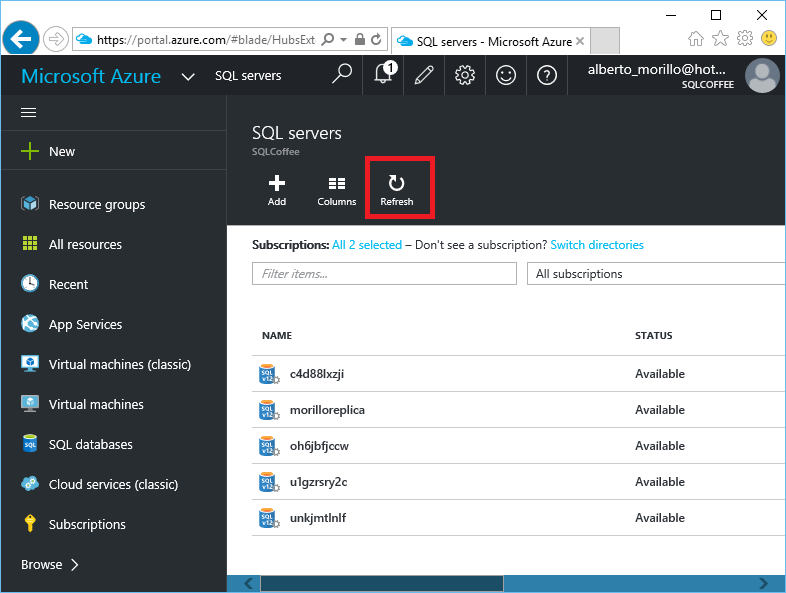Open the Azure help question mark

(x=547, y=75)
